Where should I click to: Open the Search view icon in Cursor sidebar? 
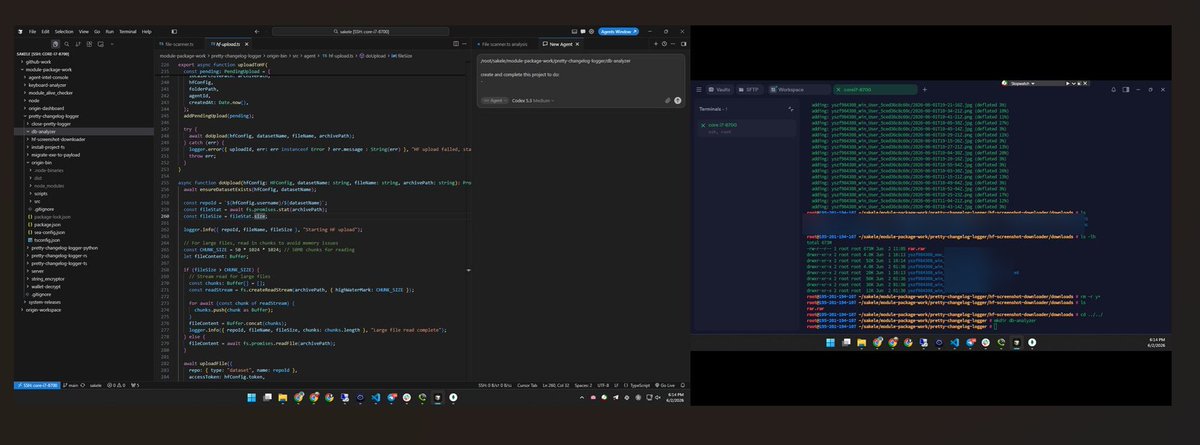(67, 44)
